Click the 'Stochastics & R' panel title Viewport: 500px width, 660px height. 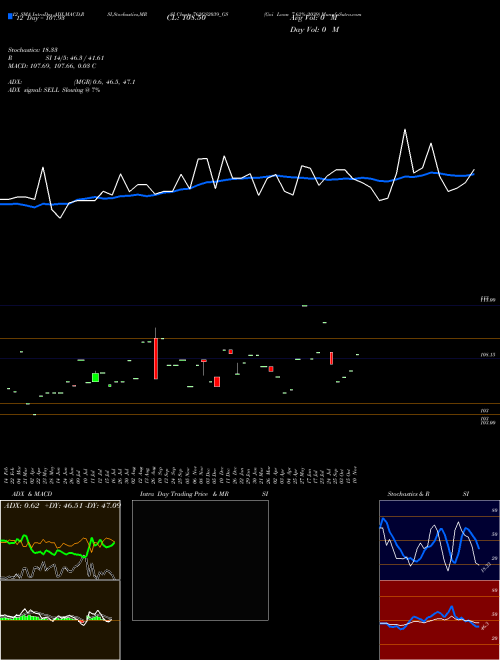(408, 494)
